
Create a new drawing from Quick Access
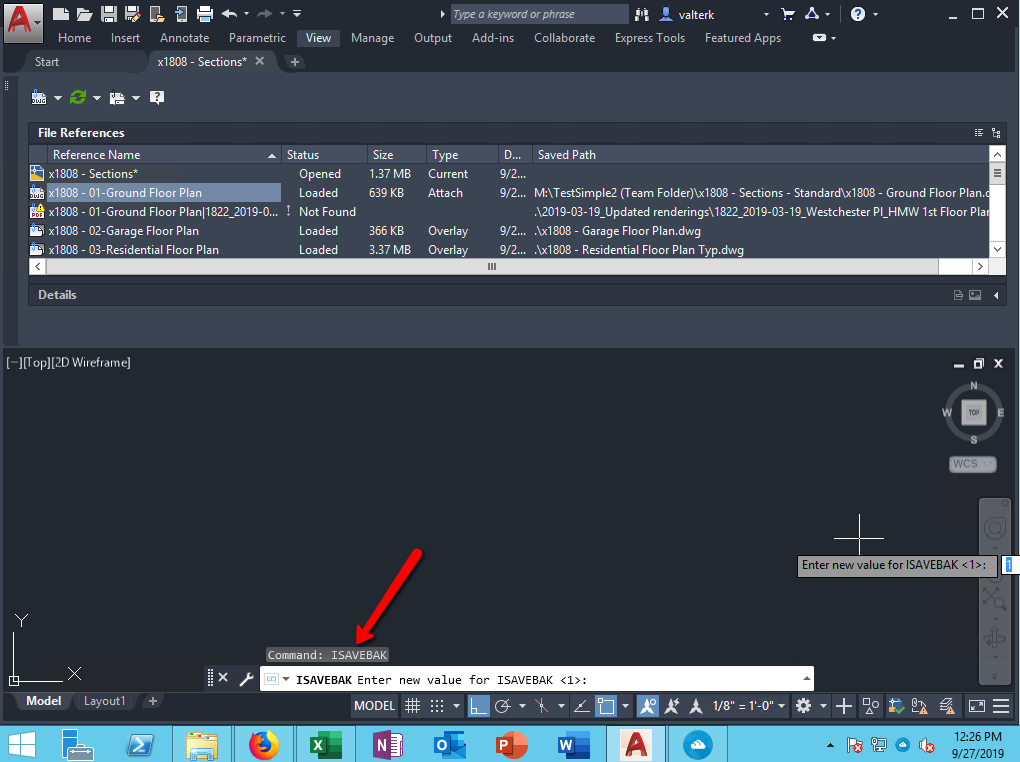pos(60,14)
